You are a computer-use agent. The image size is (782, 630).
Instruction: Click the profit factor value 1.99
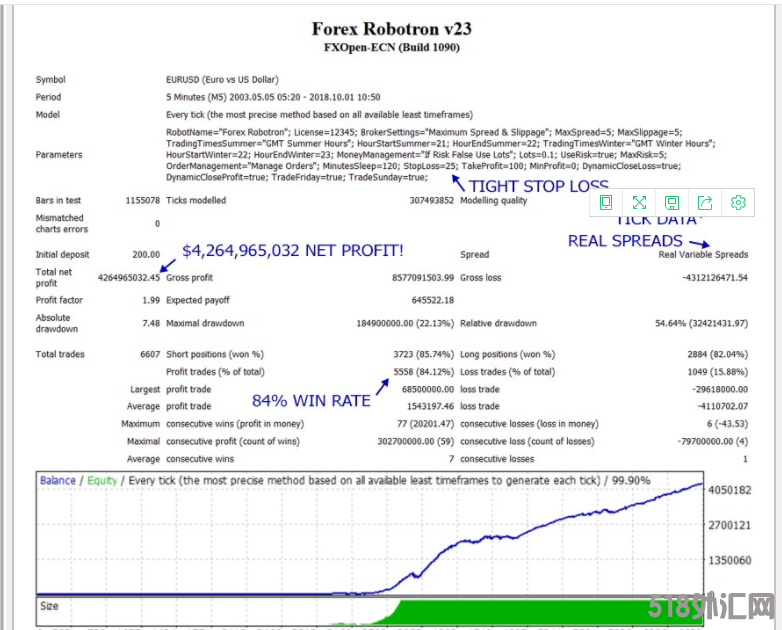(x=151, y=300)
